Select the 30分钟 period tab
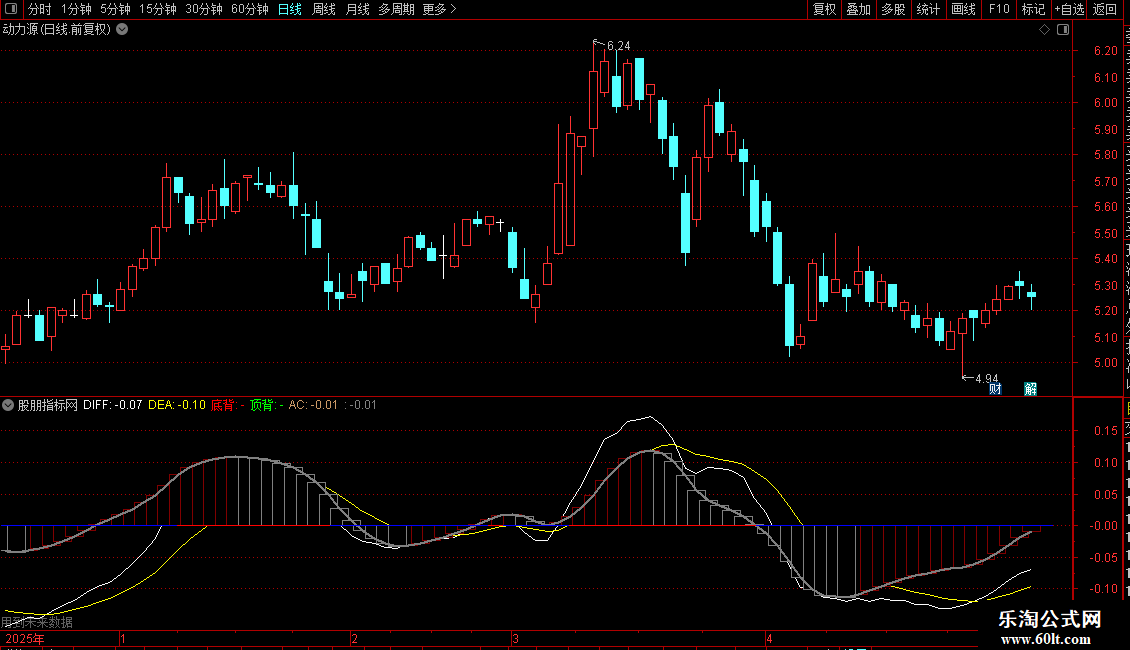Image resolution: width=1130 pixels, height=650 pixels. (x=204, y=9)
